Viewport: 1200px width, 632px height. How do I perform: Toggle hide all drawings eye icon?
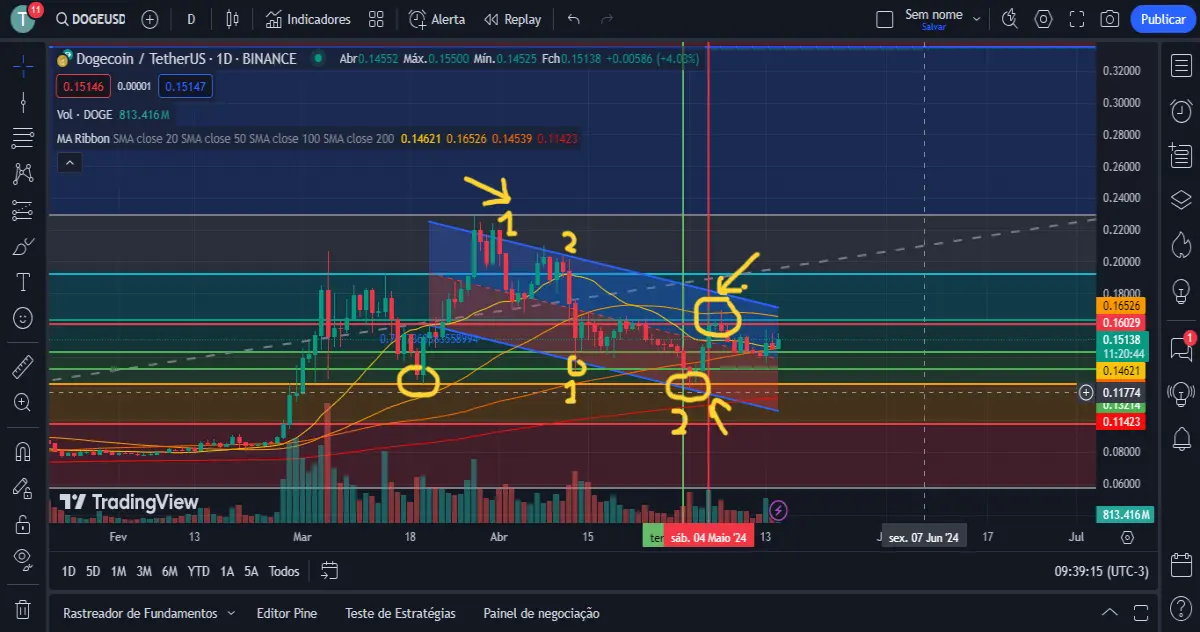pyautogui.click(x=22, y=559)
